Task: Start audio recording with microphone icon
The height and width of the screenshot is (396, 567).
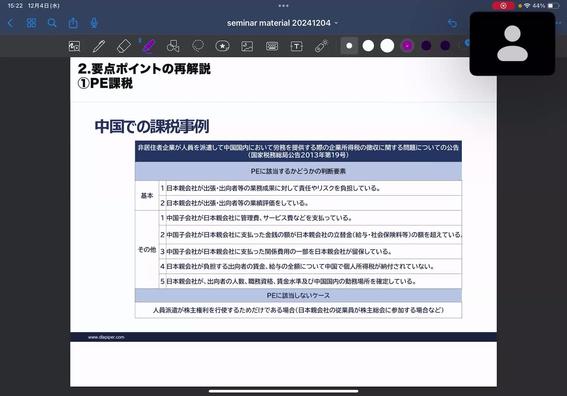Action: (94, 23)
